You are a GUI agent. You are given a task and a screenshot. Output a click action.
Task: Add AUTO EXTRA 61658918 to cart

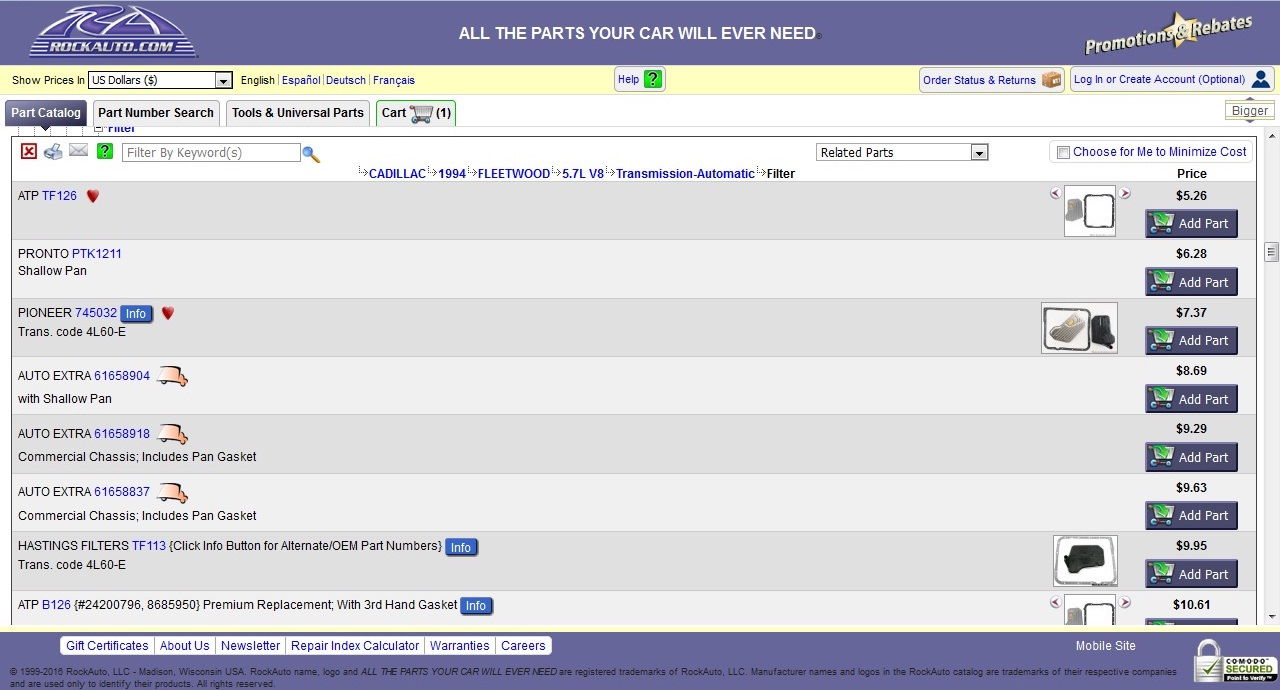[1191, 457]
